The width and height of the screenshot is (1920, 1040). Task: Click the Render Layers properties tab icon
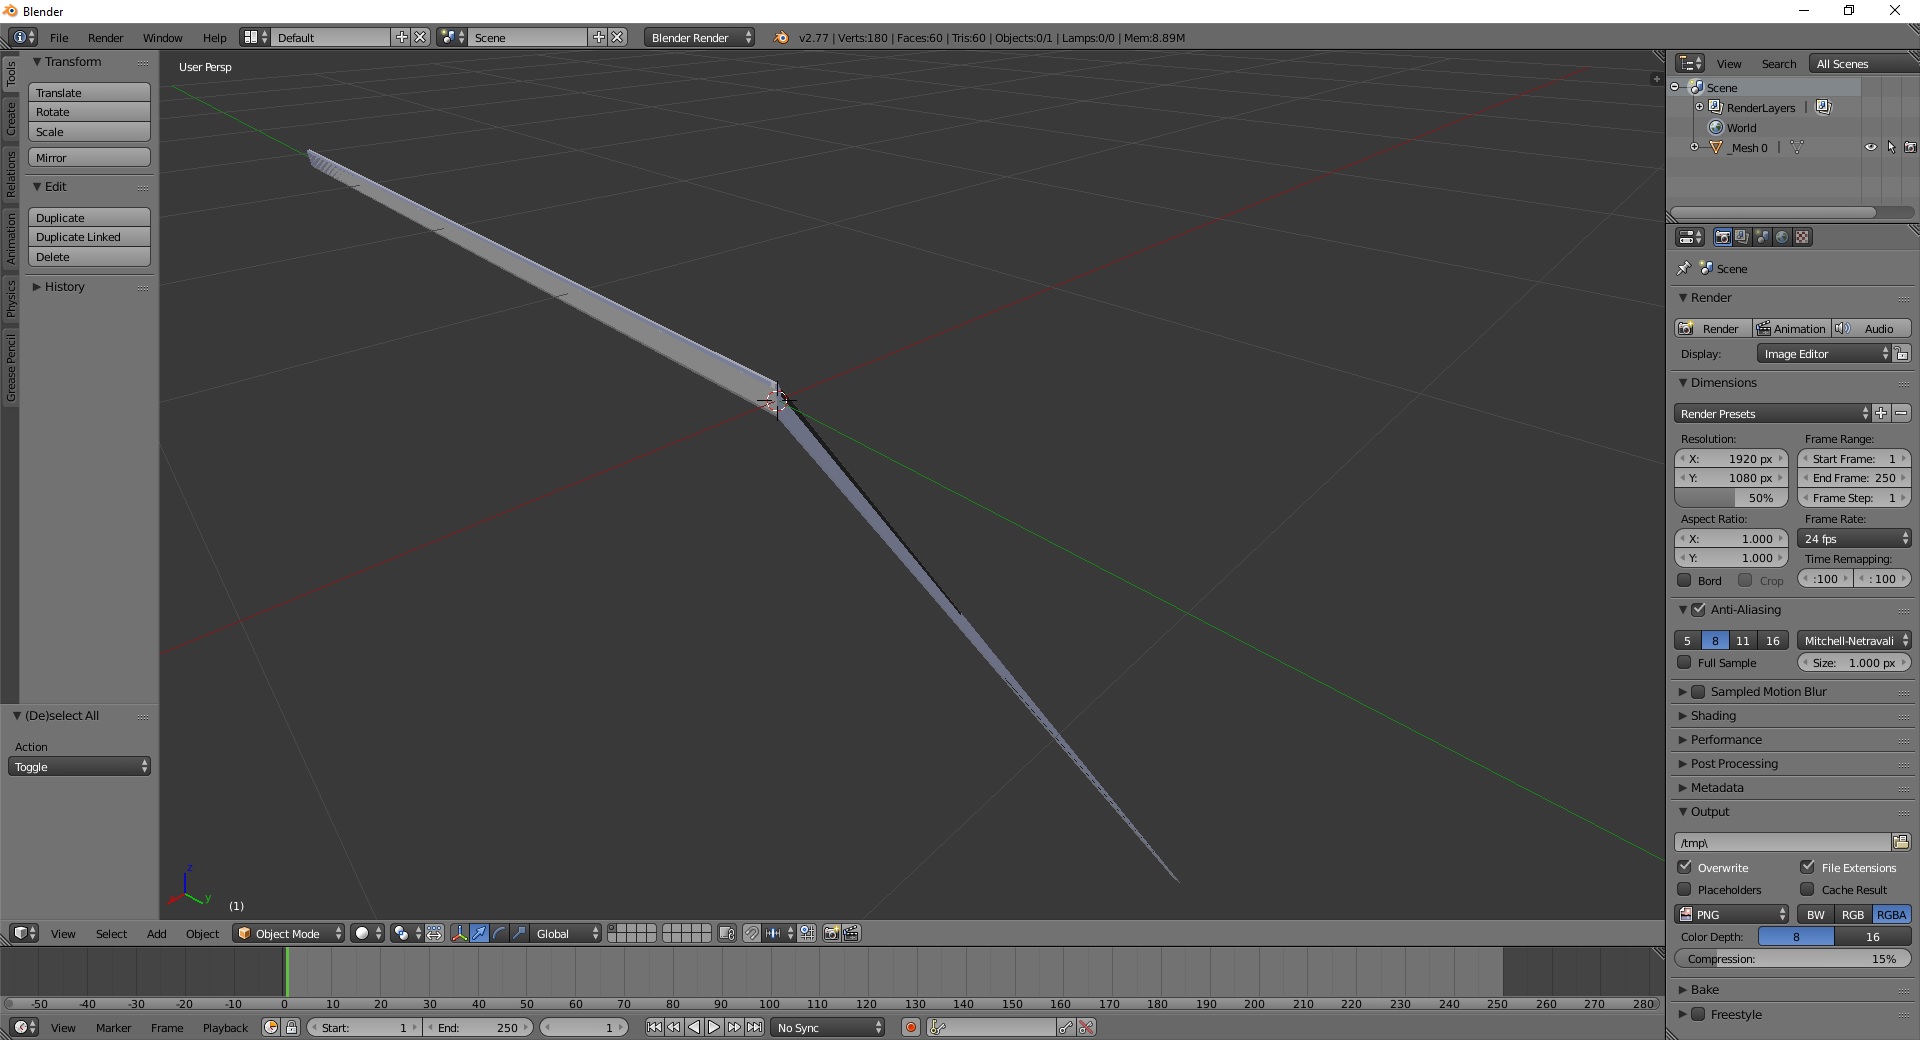(1742, 237)
